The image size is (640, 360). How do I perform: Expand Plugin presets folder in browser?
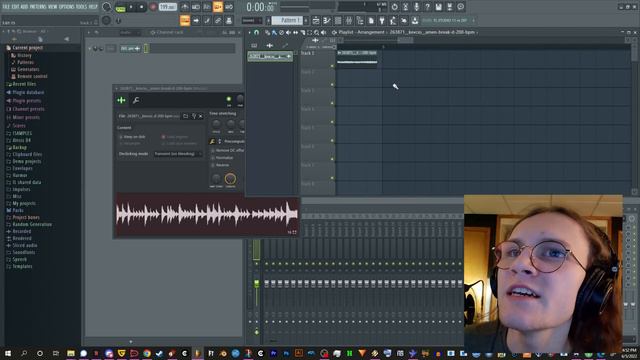(x=27, y=101)
